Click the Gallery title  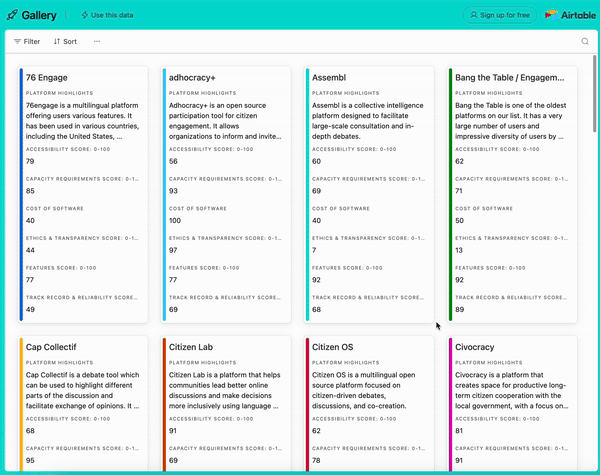click(x=39, y=15)
